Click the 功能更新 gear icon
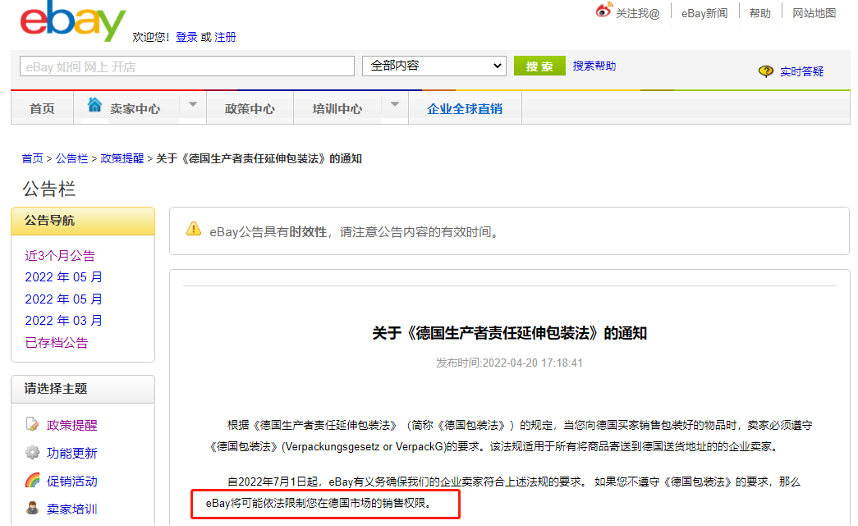This screenshot has width=858, height=526. 32,453
